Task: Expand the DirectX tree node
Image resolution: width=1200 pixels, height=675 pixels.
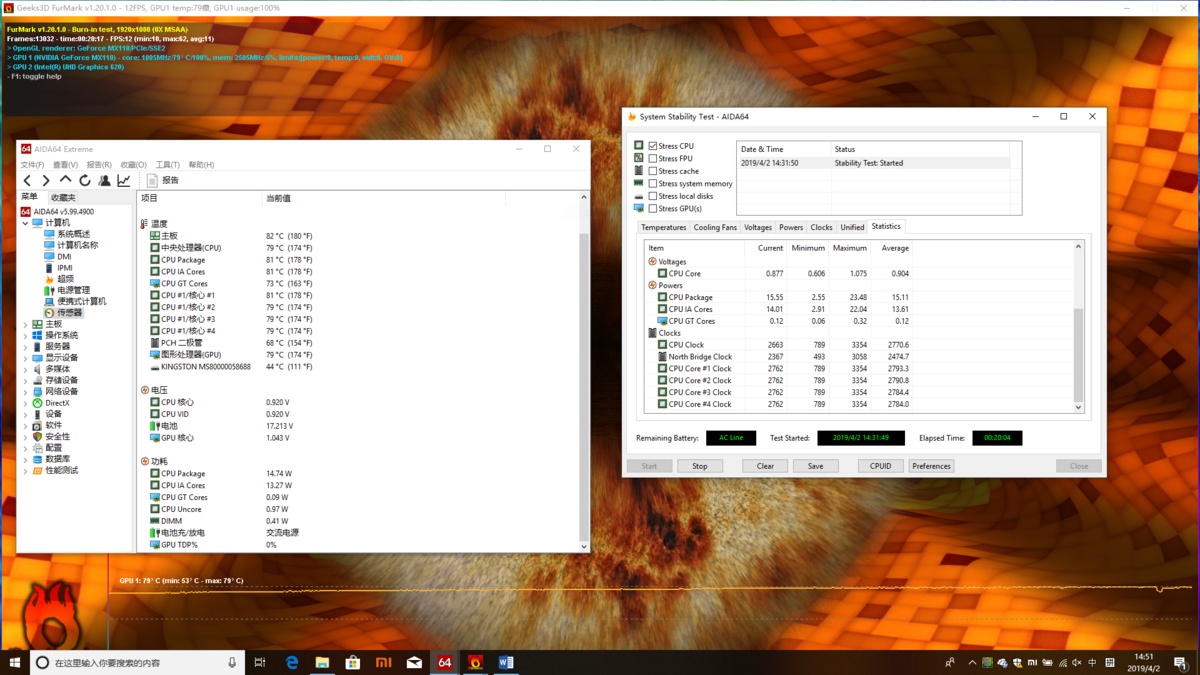Action: [x=26, y=403]
